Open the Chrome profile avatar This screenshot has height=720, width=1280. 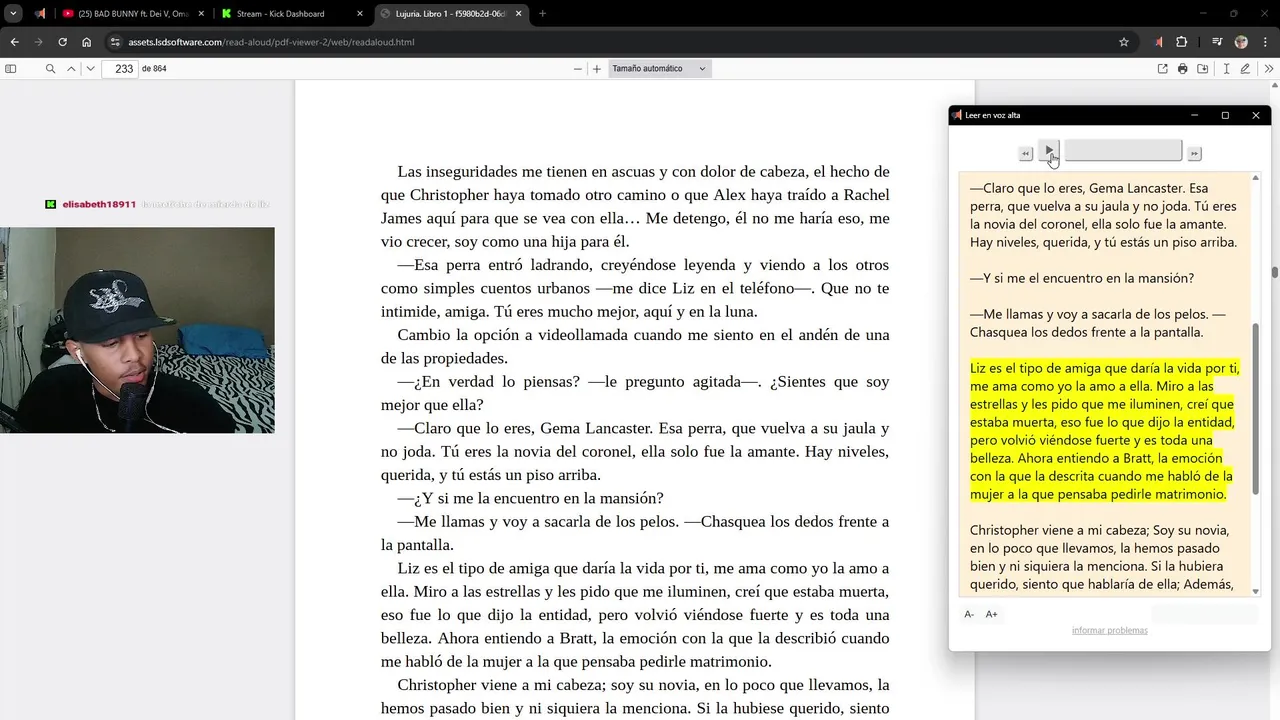pyautogui.click(x=1241, y=42)
